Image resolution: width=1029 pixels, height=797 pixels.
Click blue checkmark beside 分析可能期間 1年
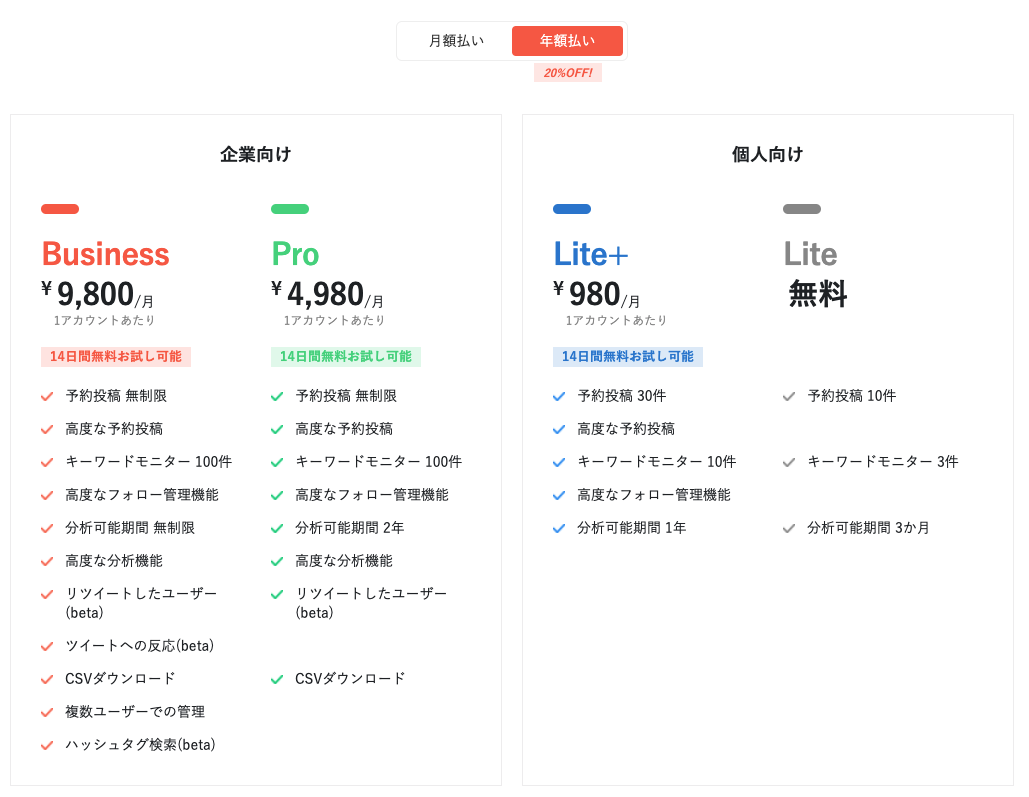tap(559, 528)
